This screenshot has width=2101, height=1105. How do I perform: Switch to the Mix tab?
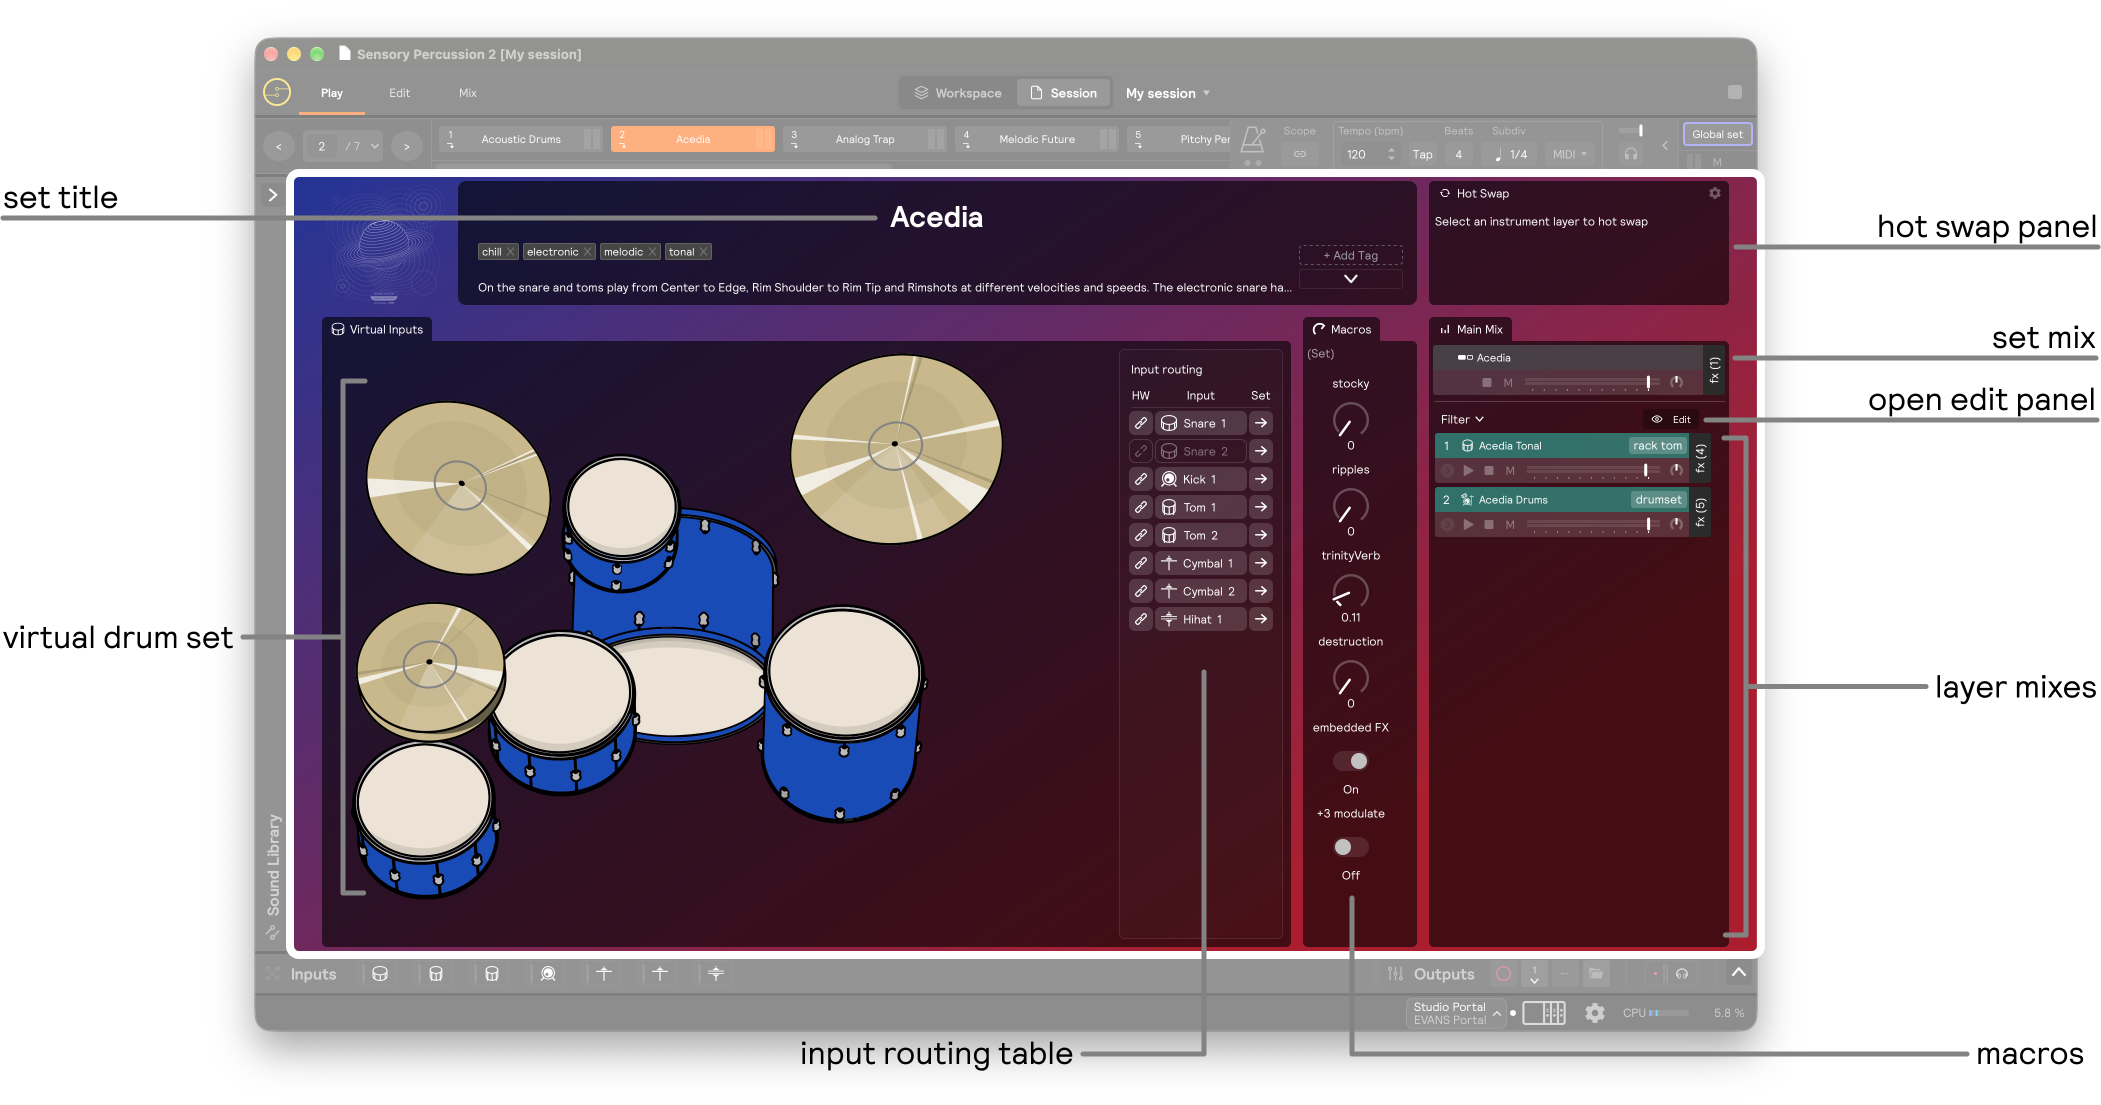coord(468,93)
